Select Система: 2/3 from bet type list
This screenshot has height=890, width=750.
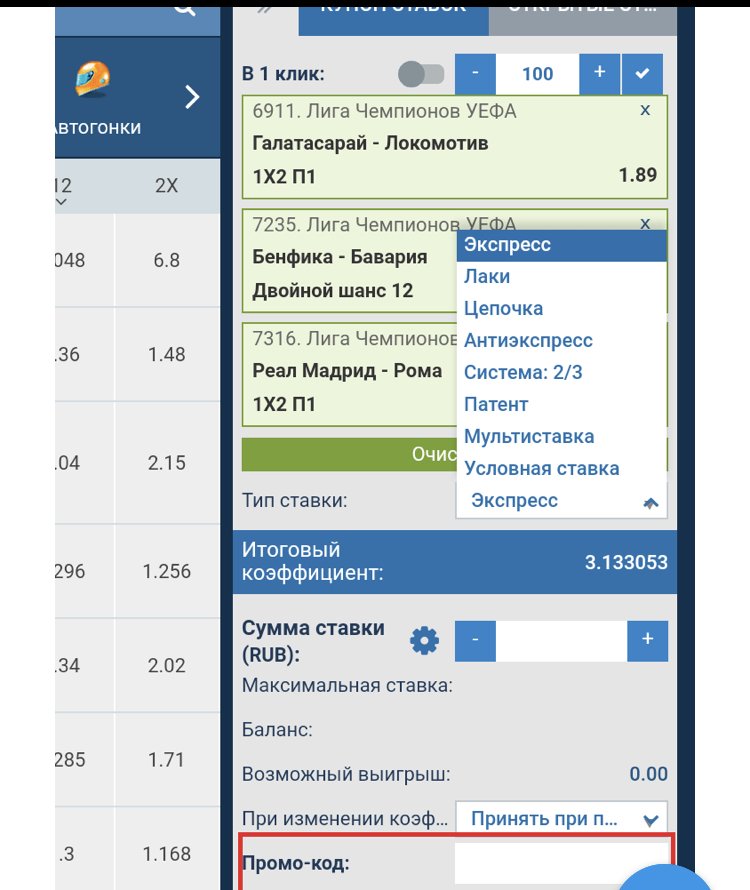tap(523, 373)
